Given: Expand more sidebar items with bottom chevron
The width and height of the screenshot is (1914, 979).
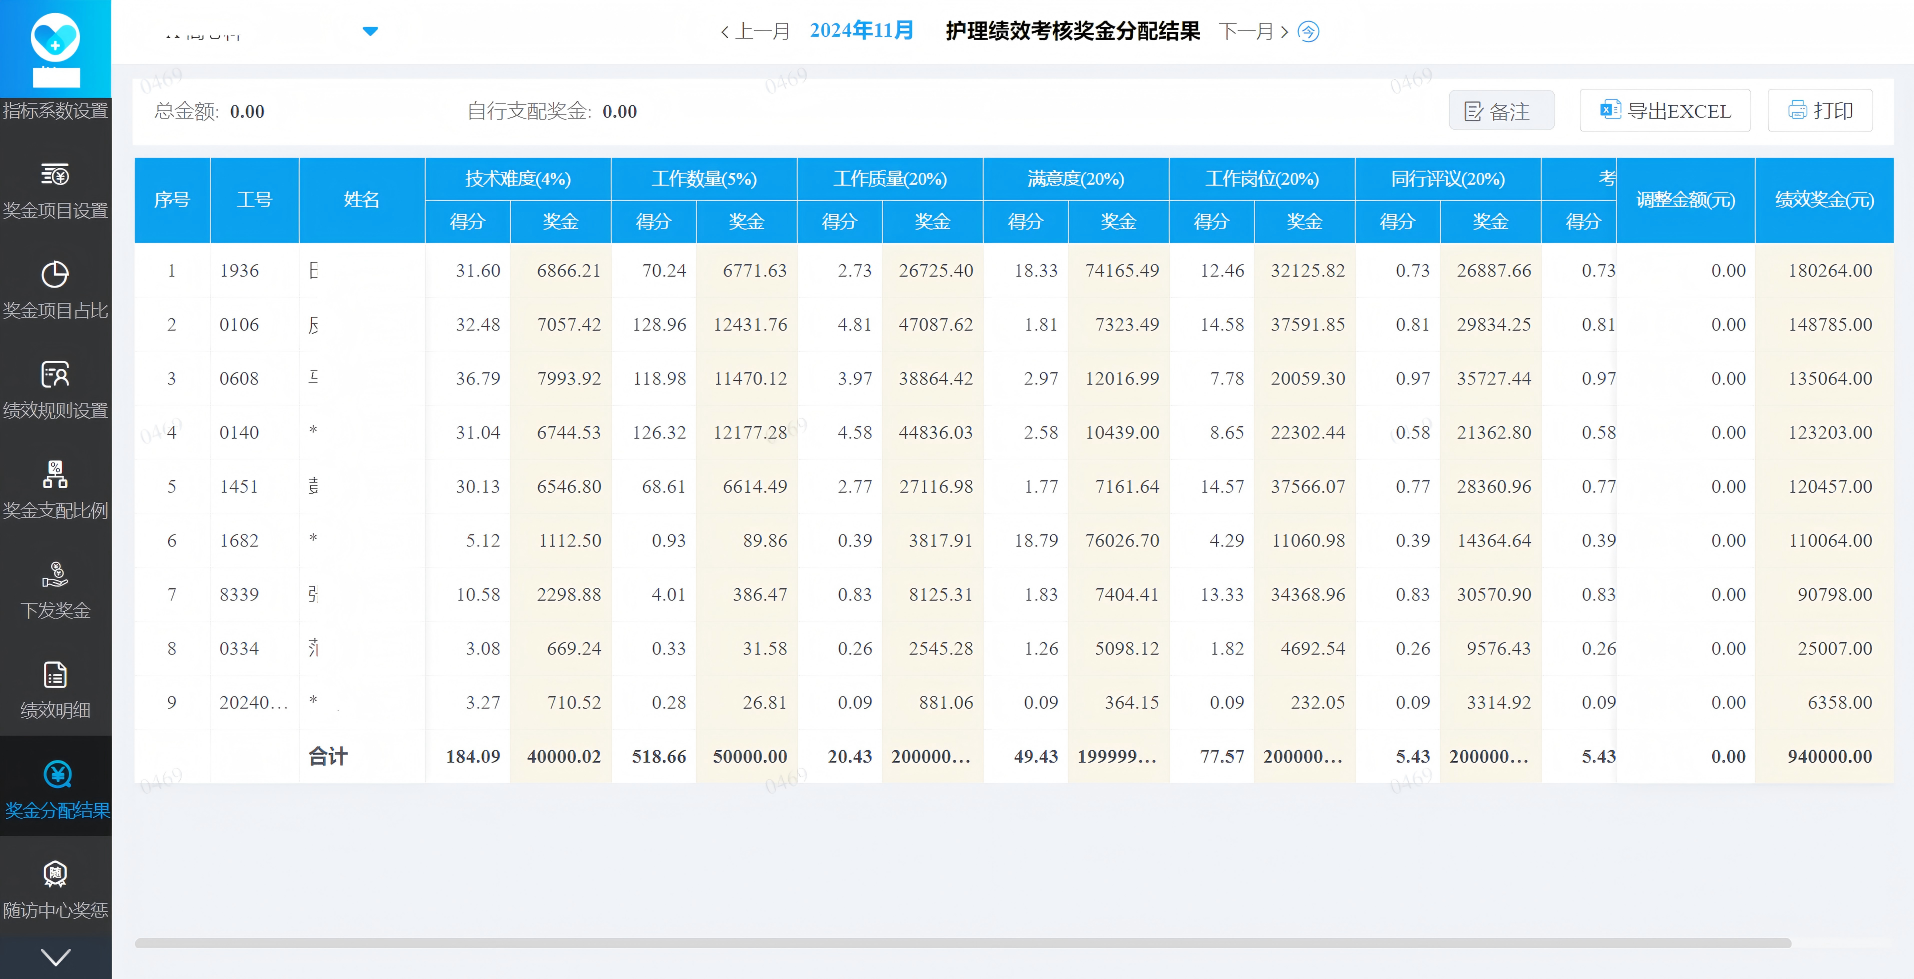Looking at the screenshot, I should click(x=55, y=957).
